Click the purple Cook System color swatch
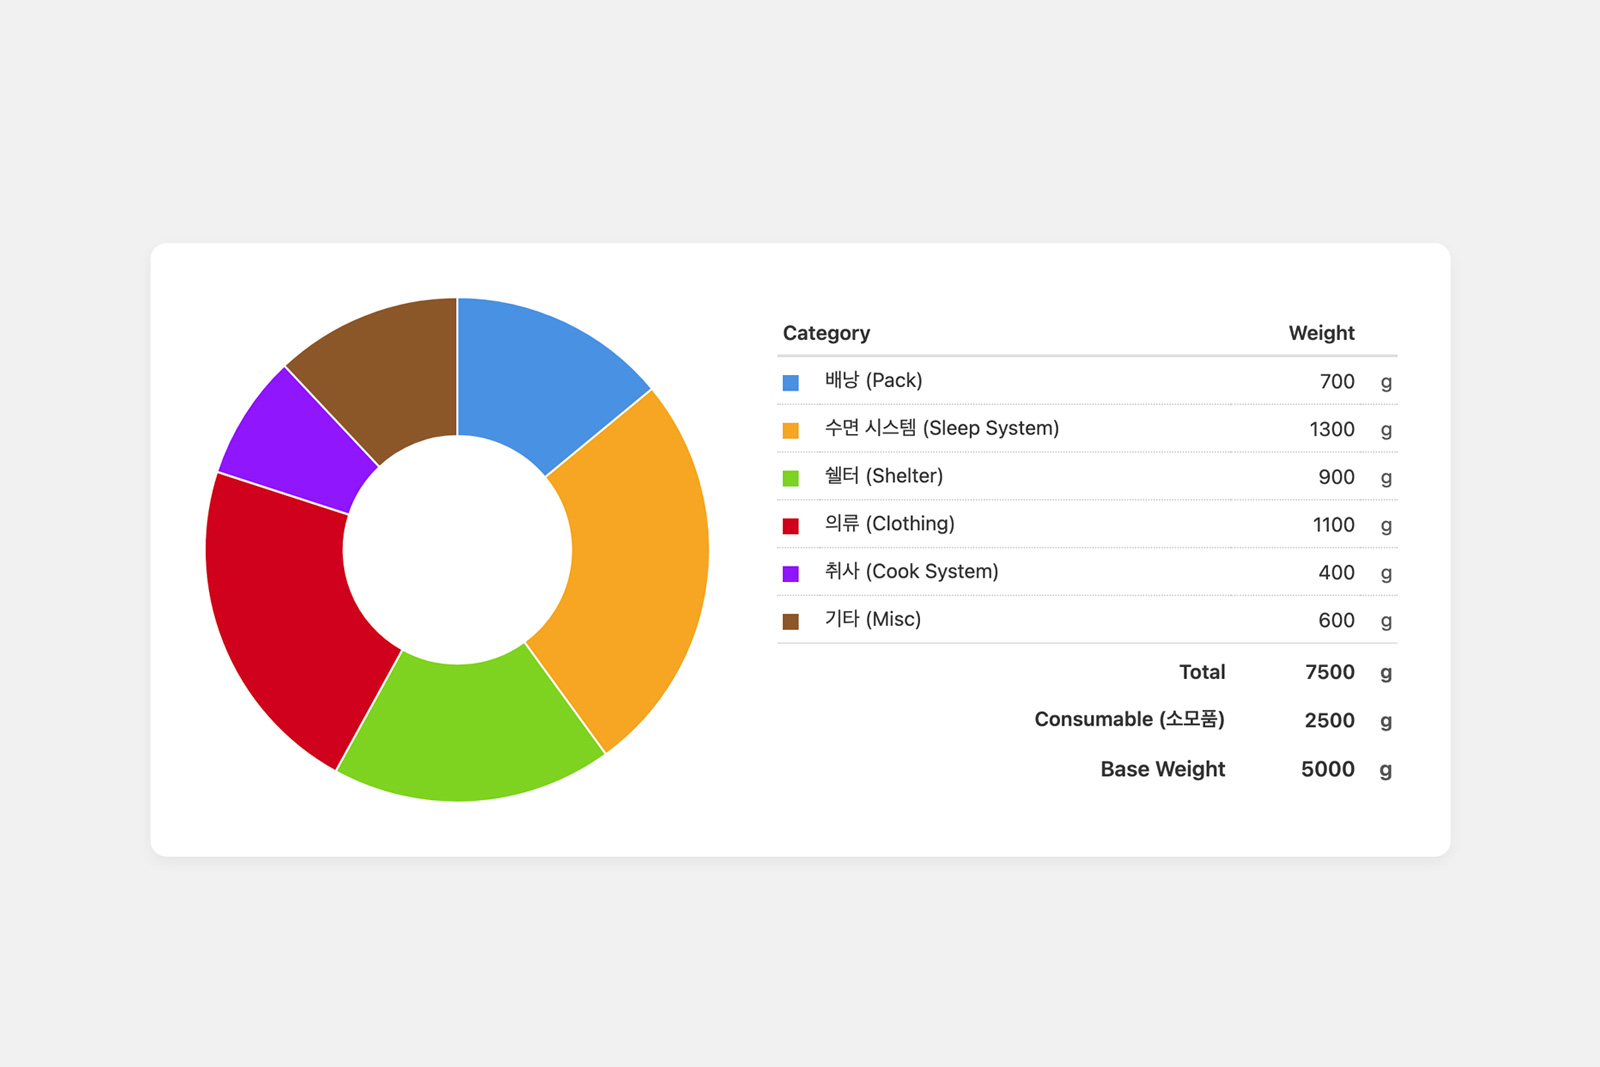Image resolution: width=1600 pixels, height=1067 pixels. pyautogui.click(x=790, y=574)
